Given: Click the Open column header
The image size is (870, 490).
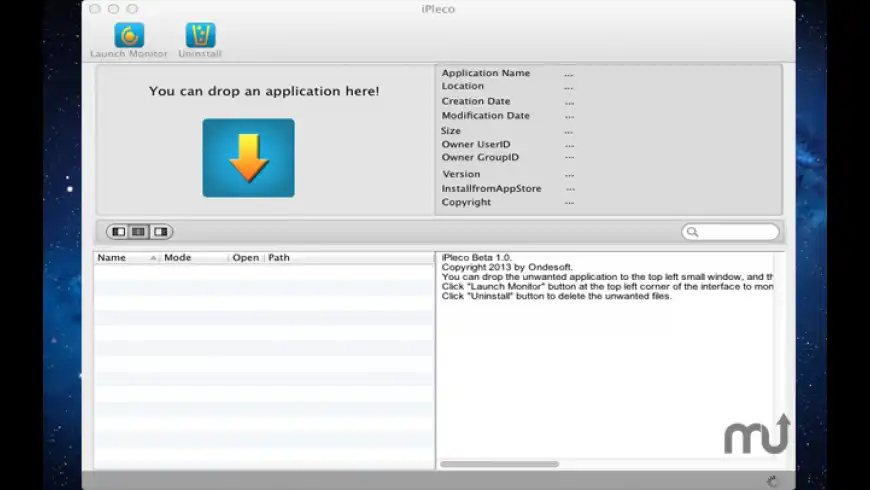Looking at the screenshot, I should click(246, 257).
